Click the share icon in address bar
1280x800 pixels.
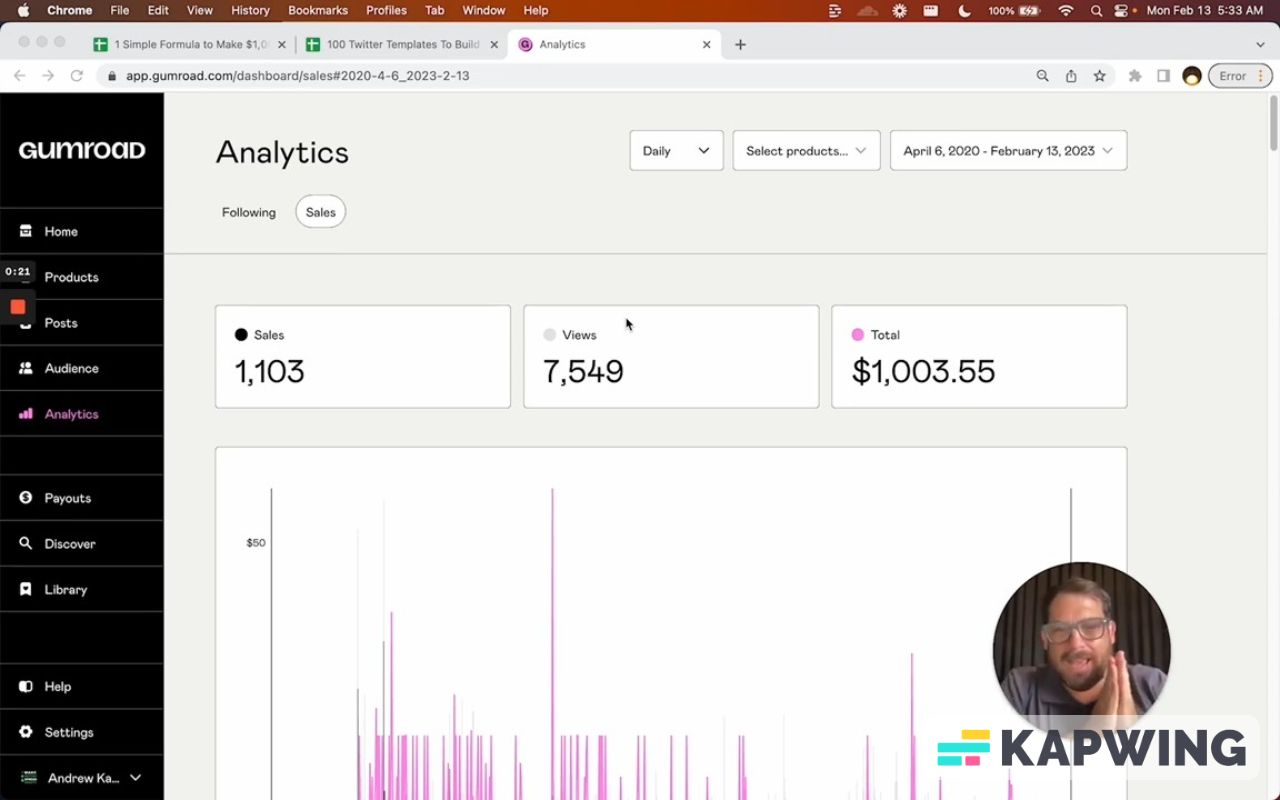pos(1071,76)
